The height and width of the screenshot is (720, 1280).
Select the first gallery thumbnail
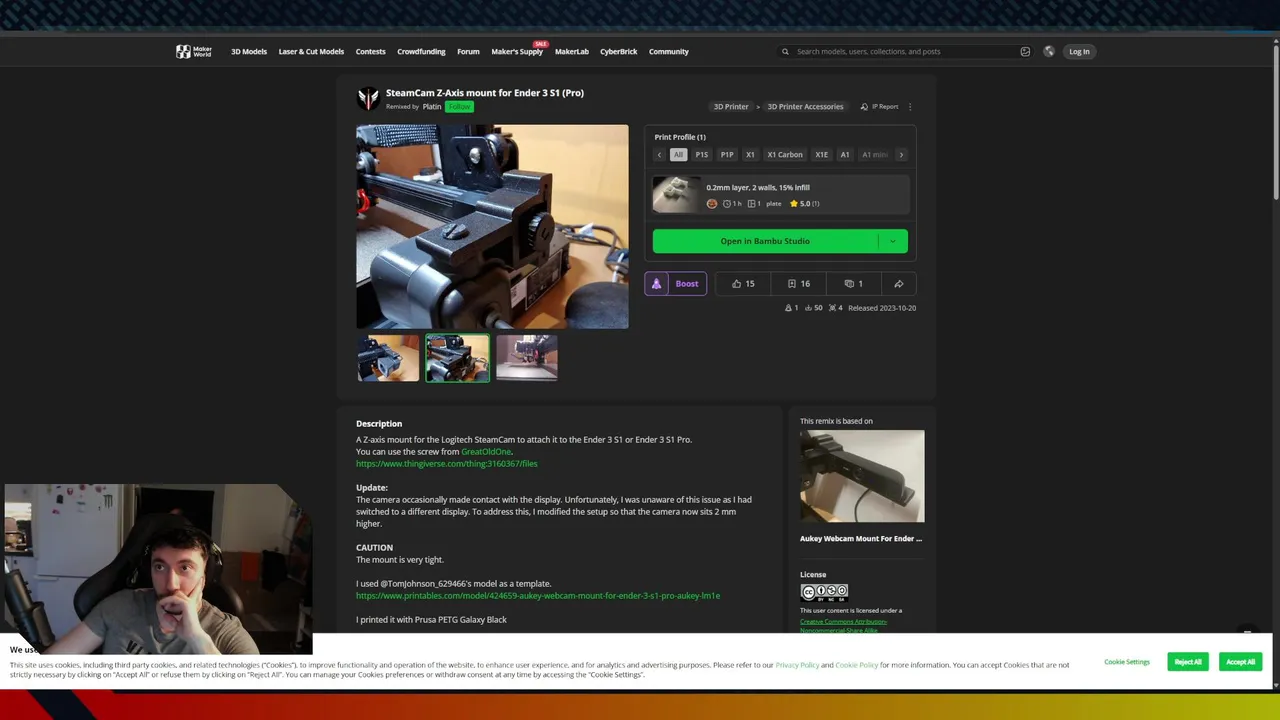pos(388,358)
